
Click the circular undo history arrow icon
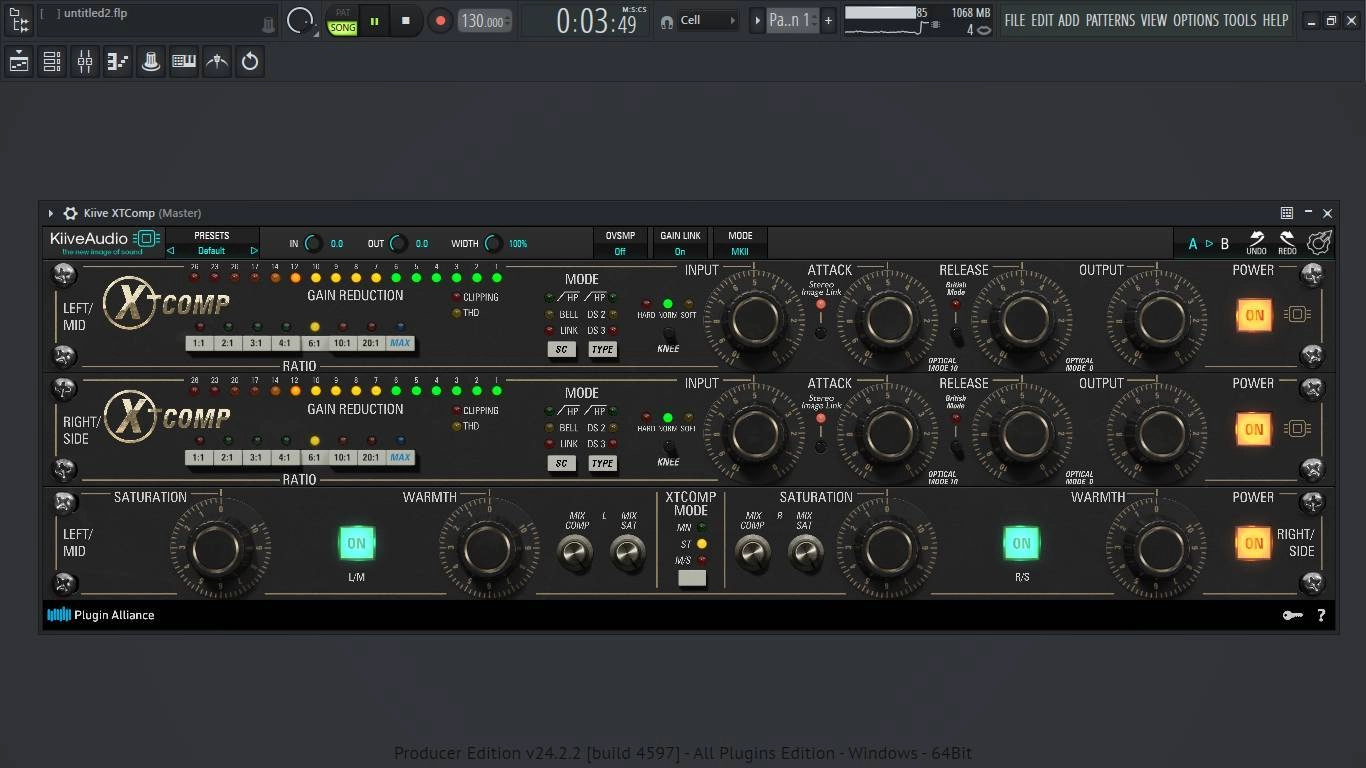tap(250, 62)
